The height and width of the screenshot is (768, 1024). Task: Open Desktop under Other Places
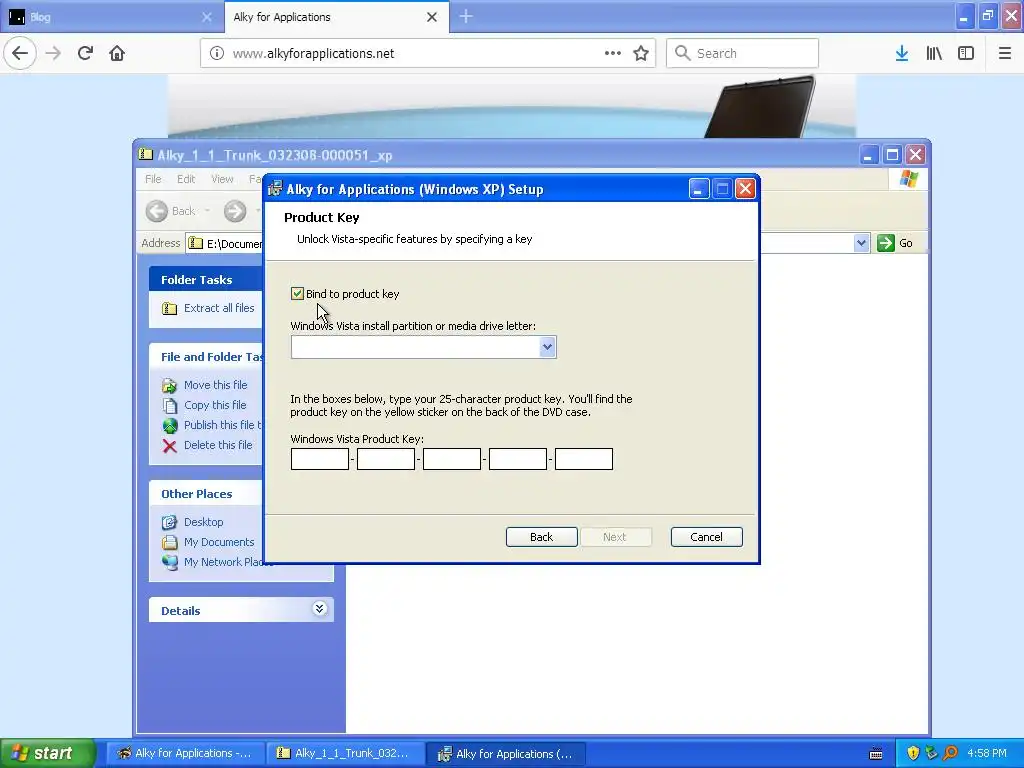[x=203, y=522]
